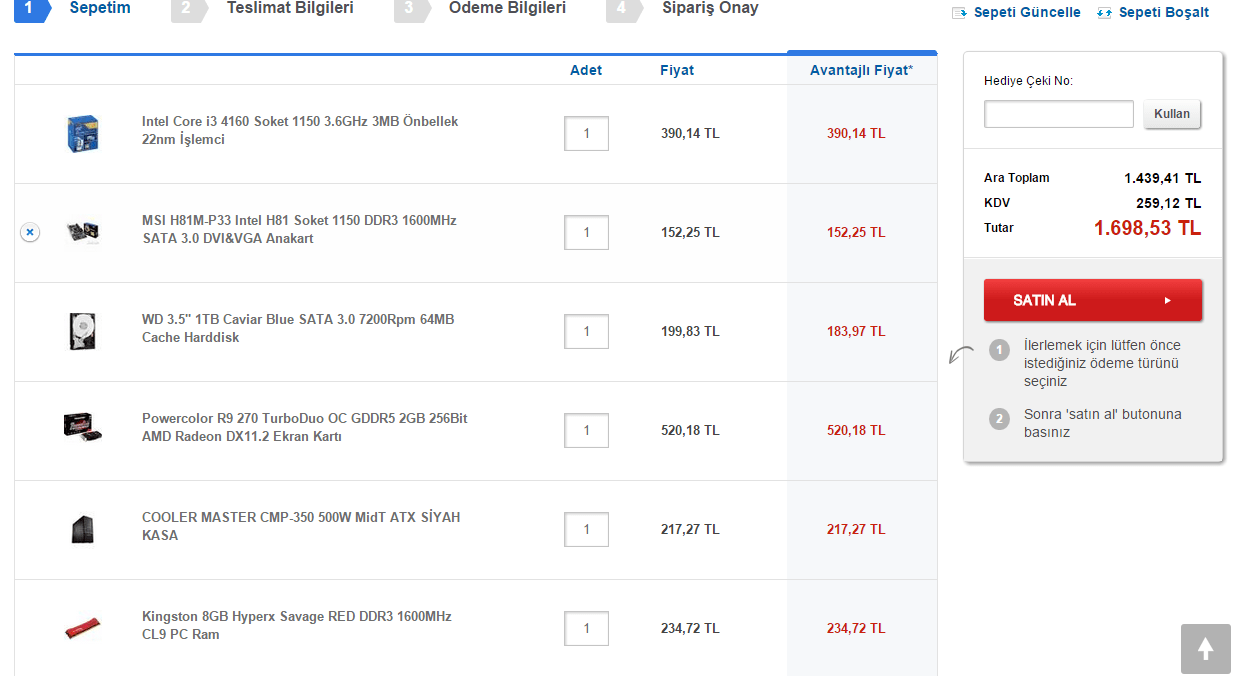The height and width of the screenshot is (676, 1245).
Task: Click the Sepeti Boşalt empty cart link
Action: tap(1163, 13)
